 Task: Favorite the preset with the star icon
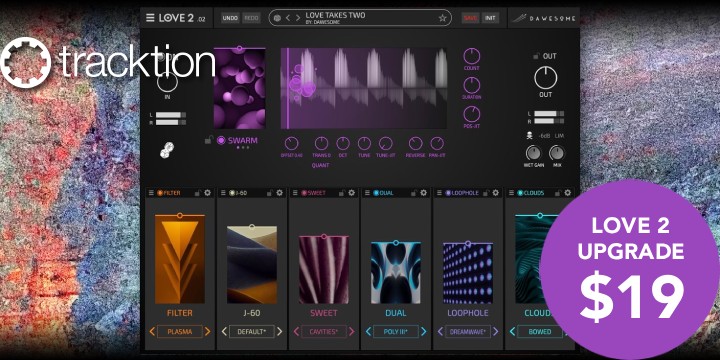click(442, 18)
